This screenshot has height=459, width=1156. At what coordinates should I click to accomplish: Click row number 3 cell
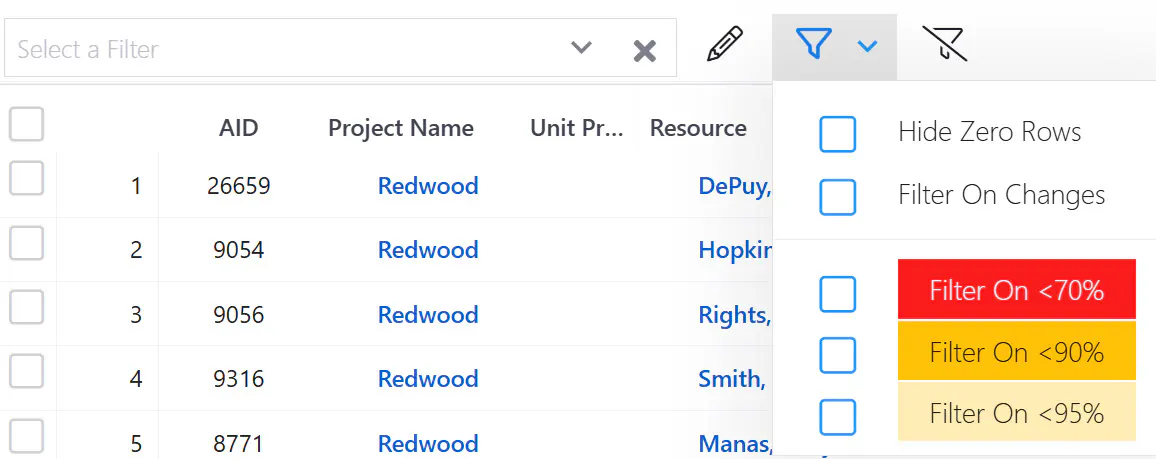tap(136, 315)
